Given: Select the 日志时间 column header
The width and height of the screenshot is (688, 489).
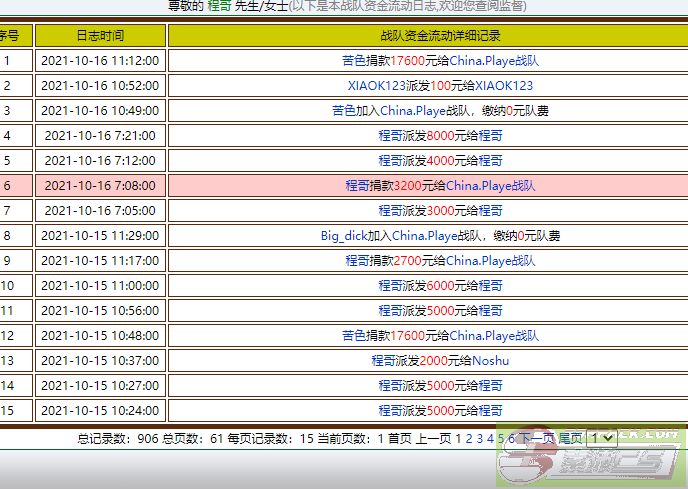Looking at the screenshot, I should (100, 35).
